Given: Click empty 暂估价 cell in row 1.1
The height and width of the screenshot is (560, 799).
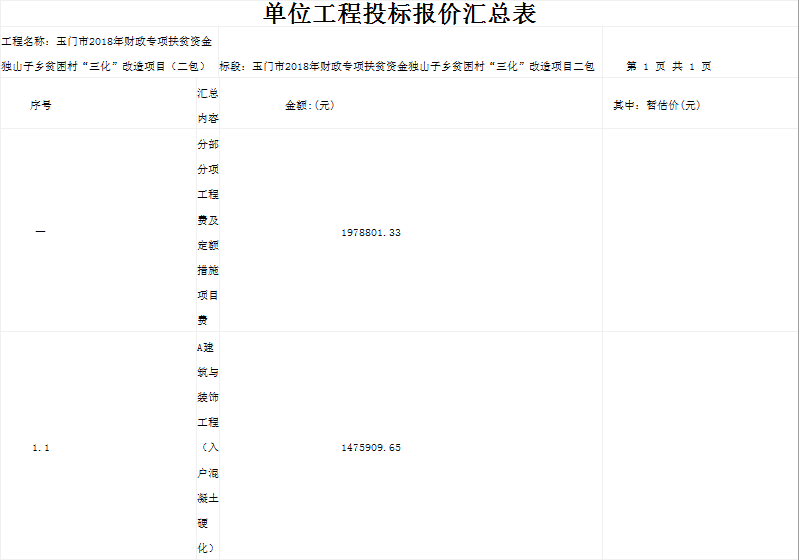Looking at the screenshot, I should tap(700, 448).
